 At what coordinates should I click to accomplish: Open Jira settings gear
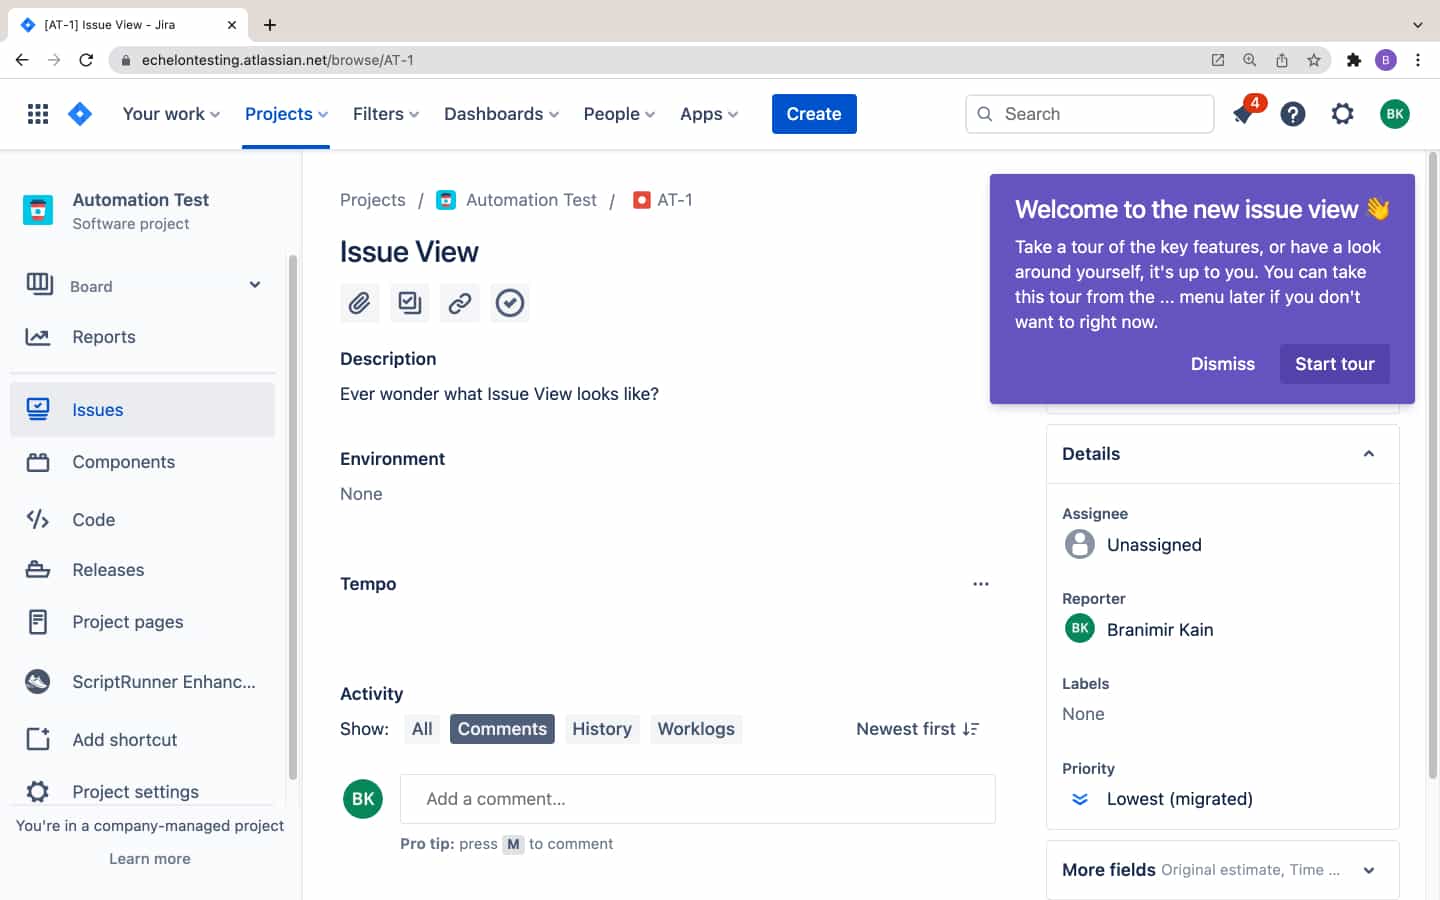1342,114
